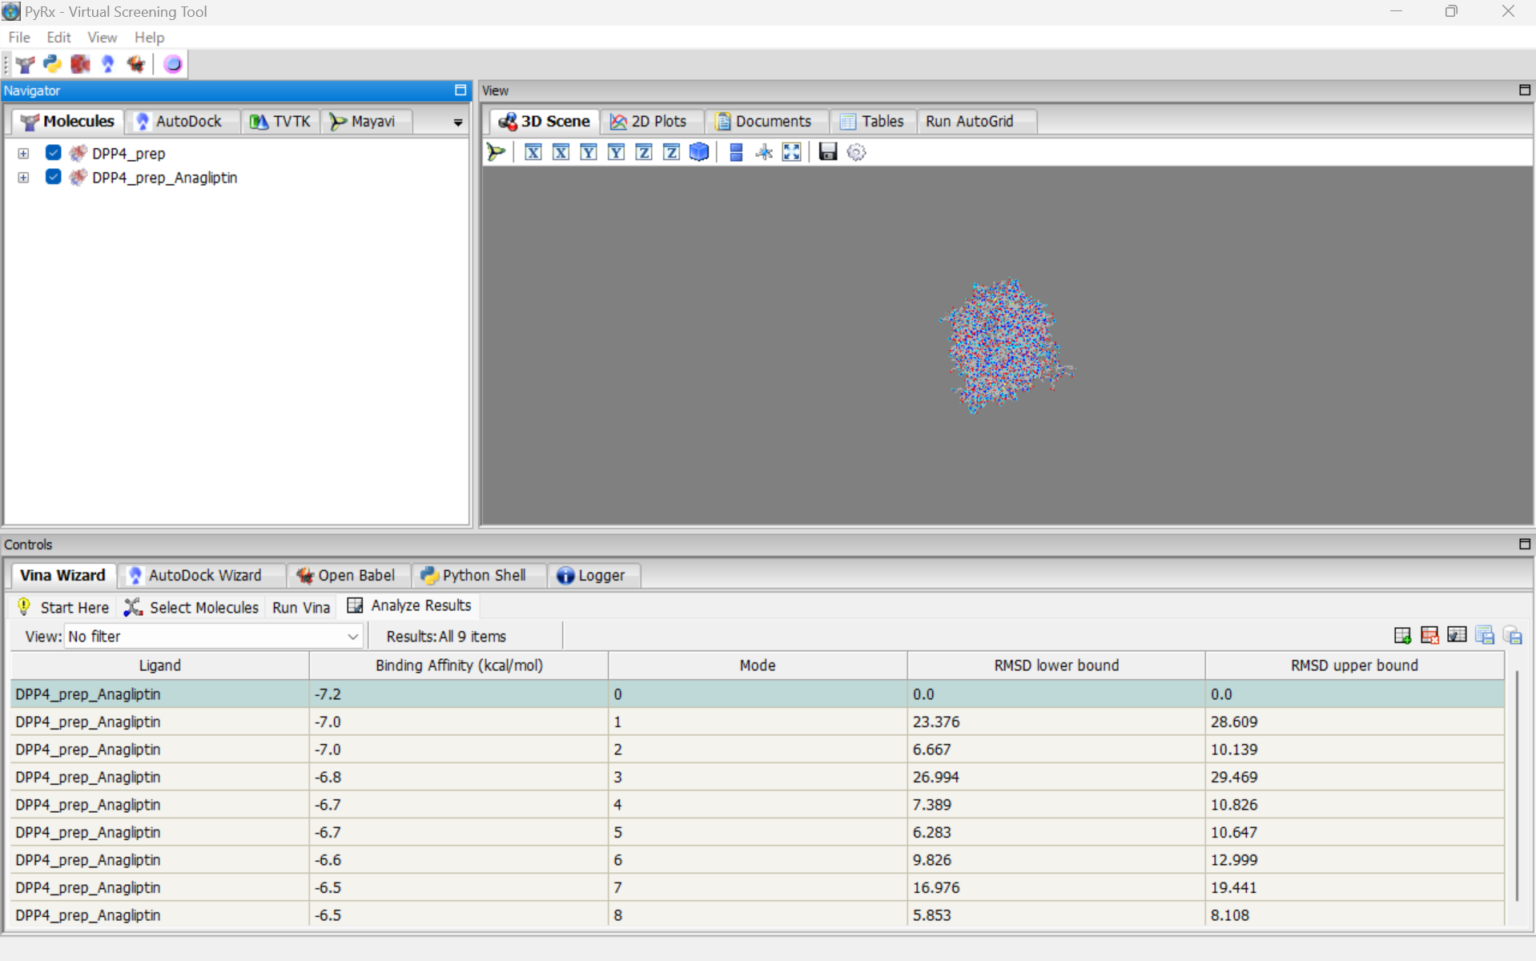The width and height of the screenshot is (1536, 961).
Task: Set Z axis view orientation
Action: (643, 152)
